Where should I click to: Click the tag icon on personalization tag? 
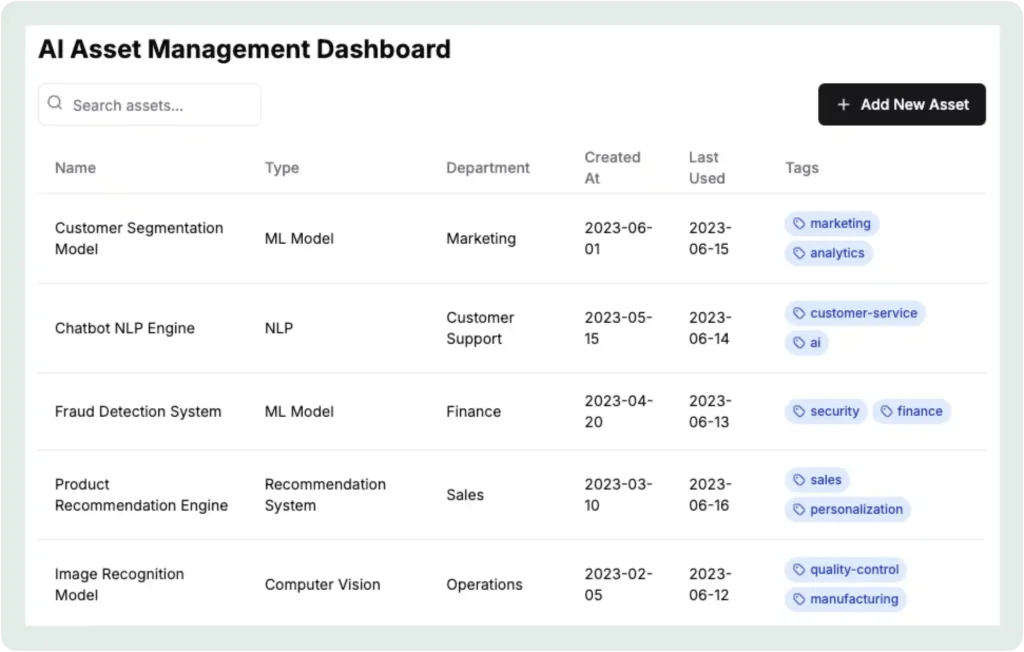[799, 509]
